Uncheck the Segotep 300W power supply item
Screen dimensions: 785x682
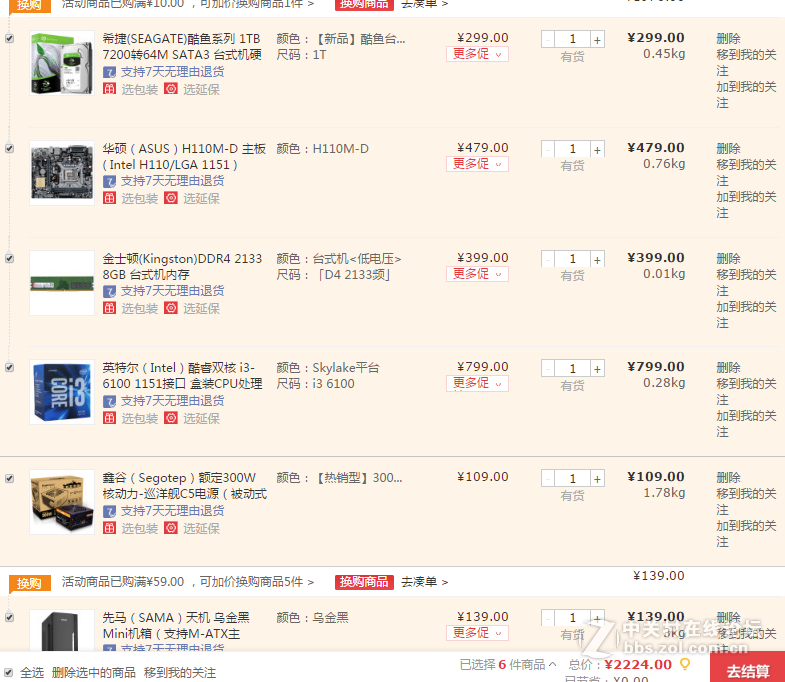click(9, 479)
